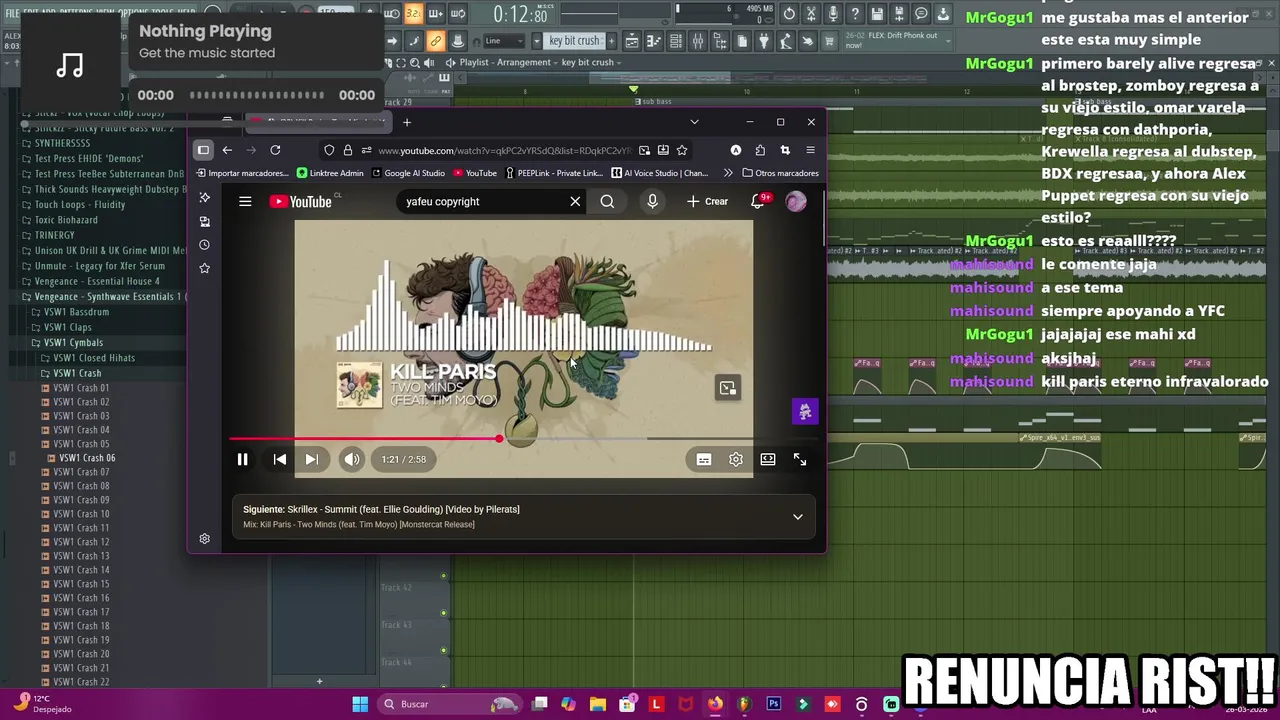Open 'key bit crush' pattern selector

(x=574, y=41)
